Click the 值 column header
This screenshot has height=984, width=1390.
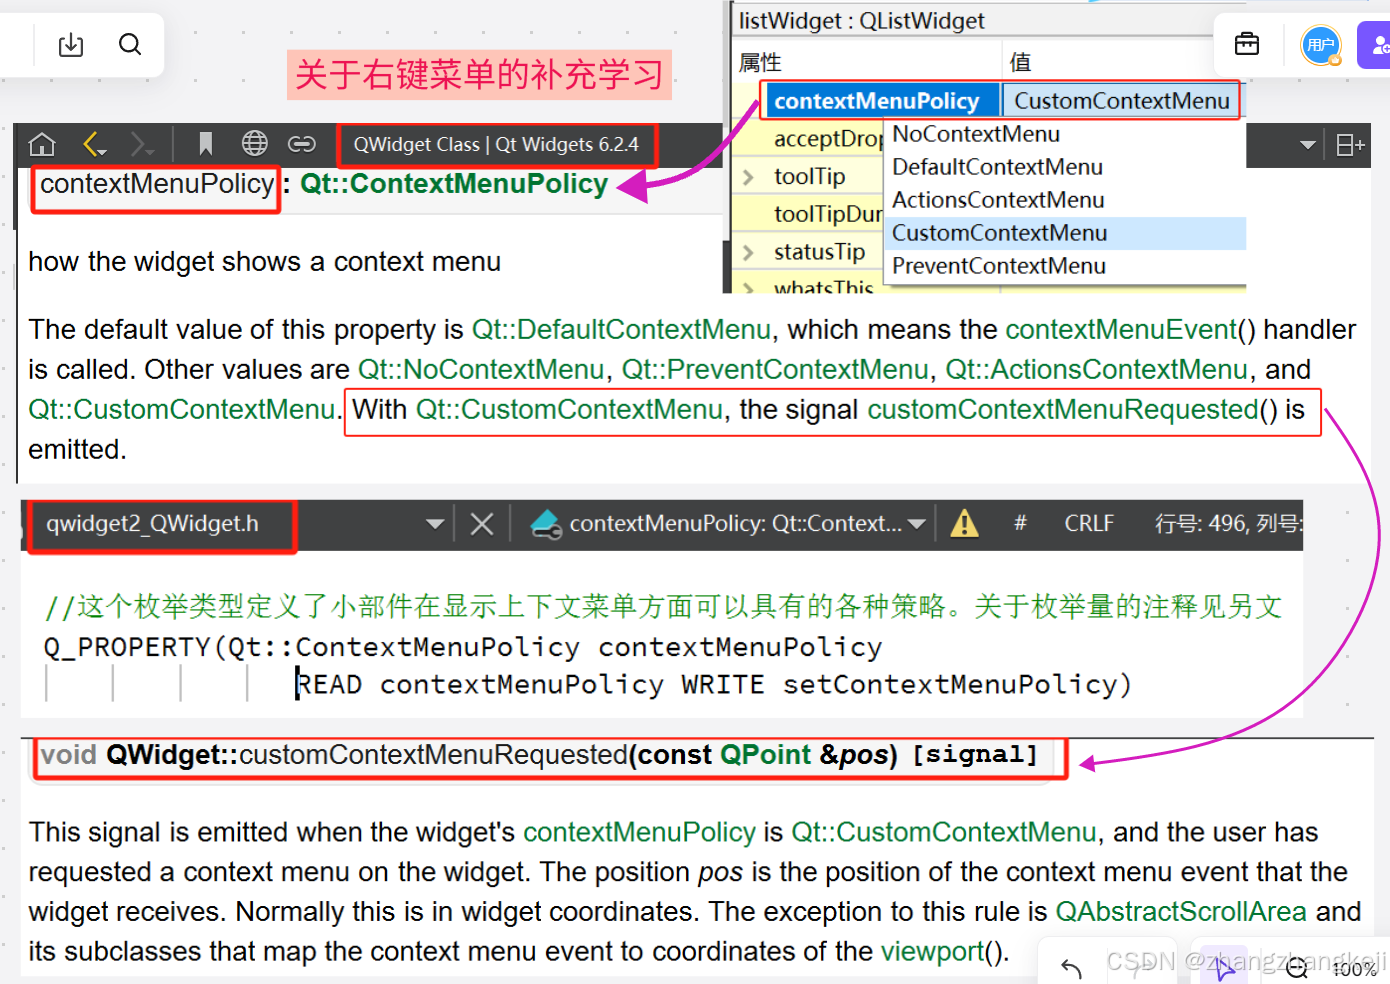(1020, 62)
